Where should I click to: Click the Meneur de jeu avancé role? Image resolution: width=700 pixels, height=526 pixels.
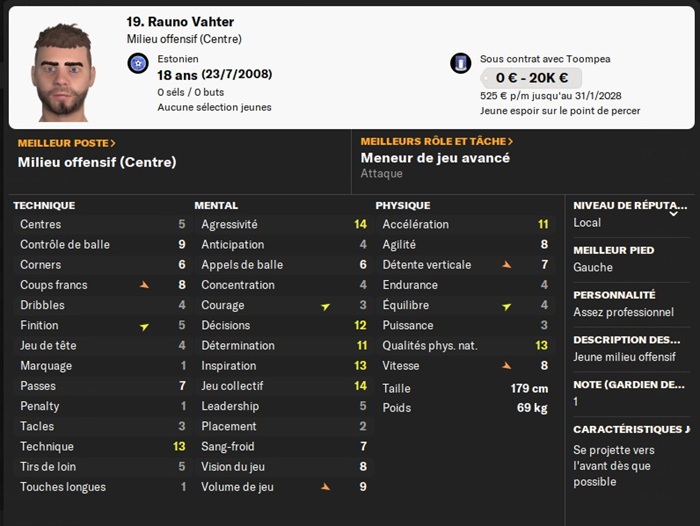(x=435, y=158)
